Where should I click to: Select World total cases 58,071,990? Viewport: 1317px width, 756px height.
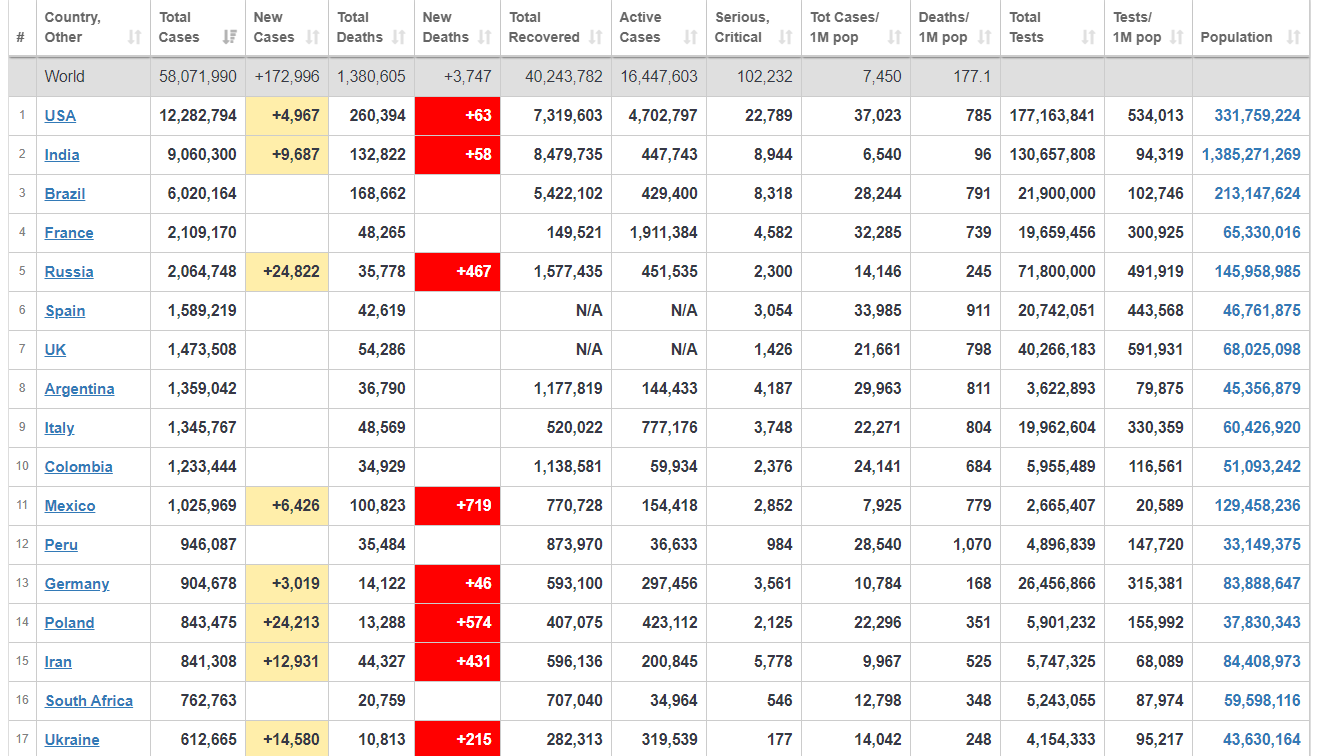pos(198,77)
